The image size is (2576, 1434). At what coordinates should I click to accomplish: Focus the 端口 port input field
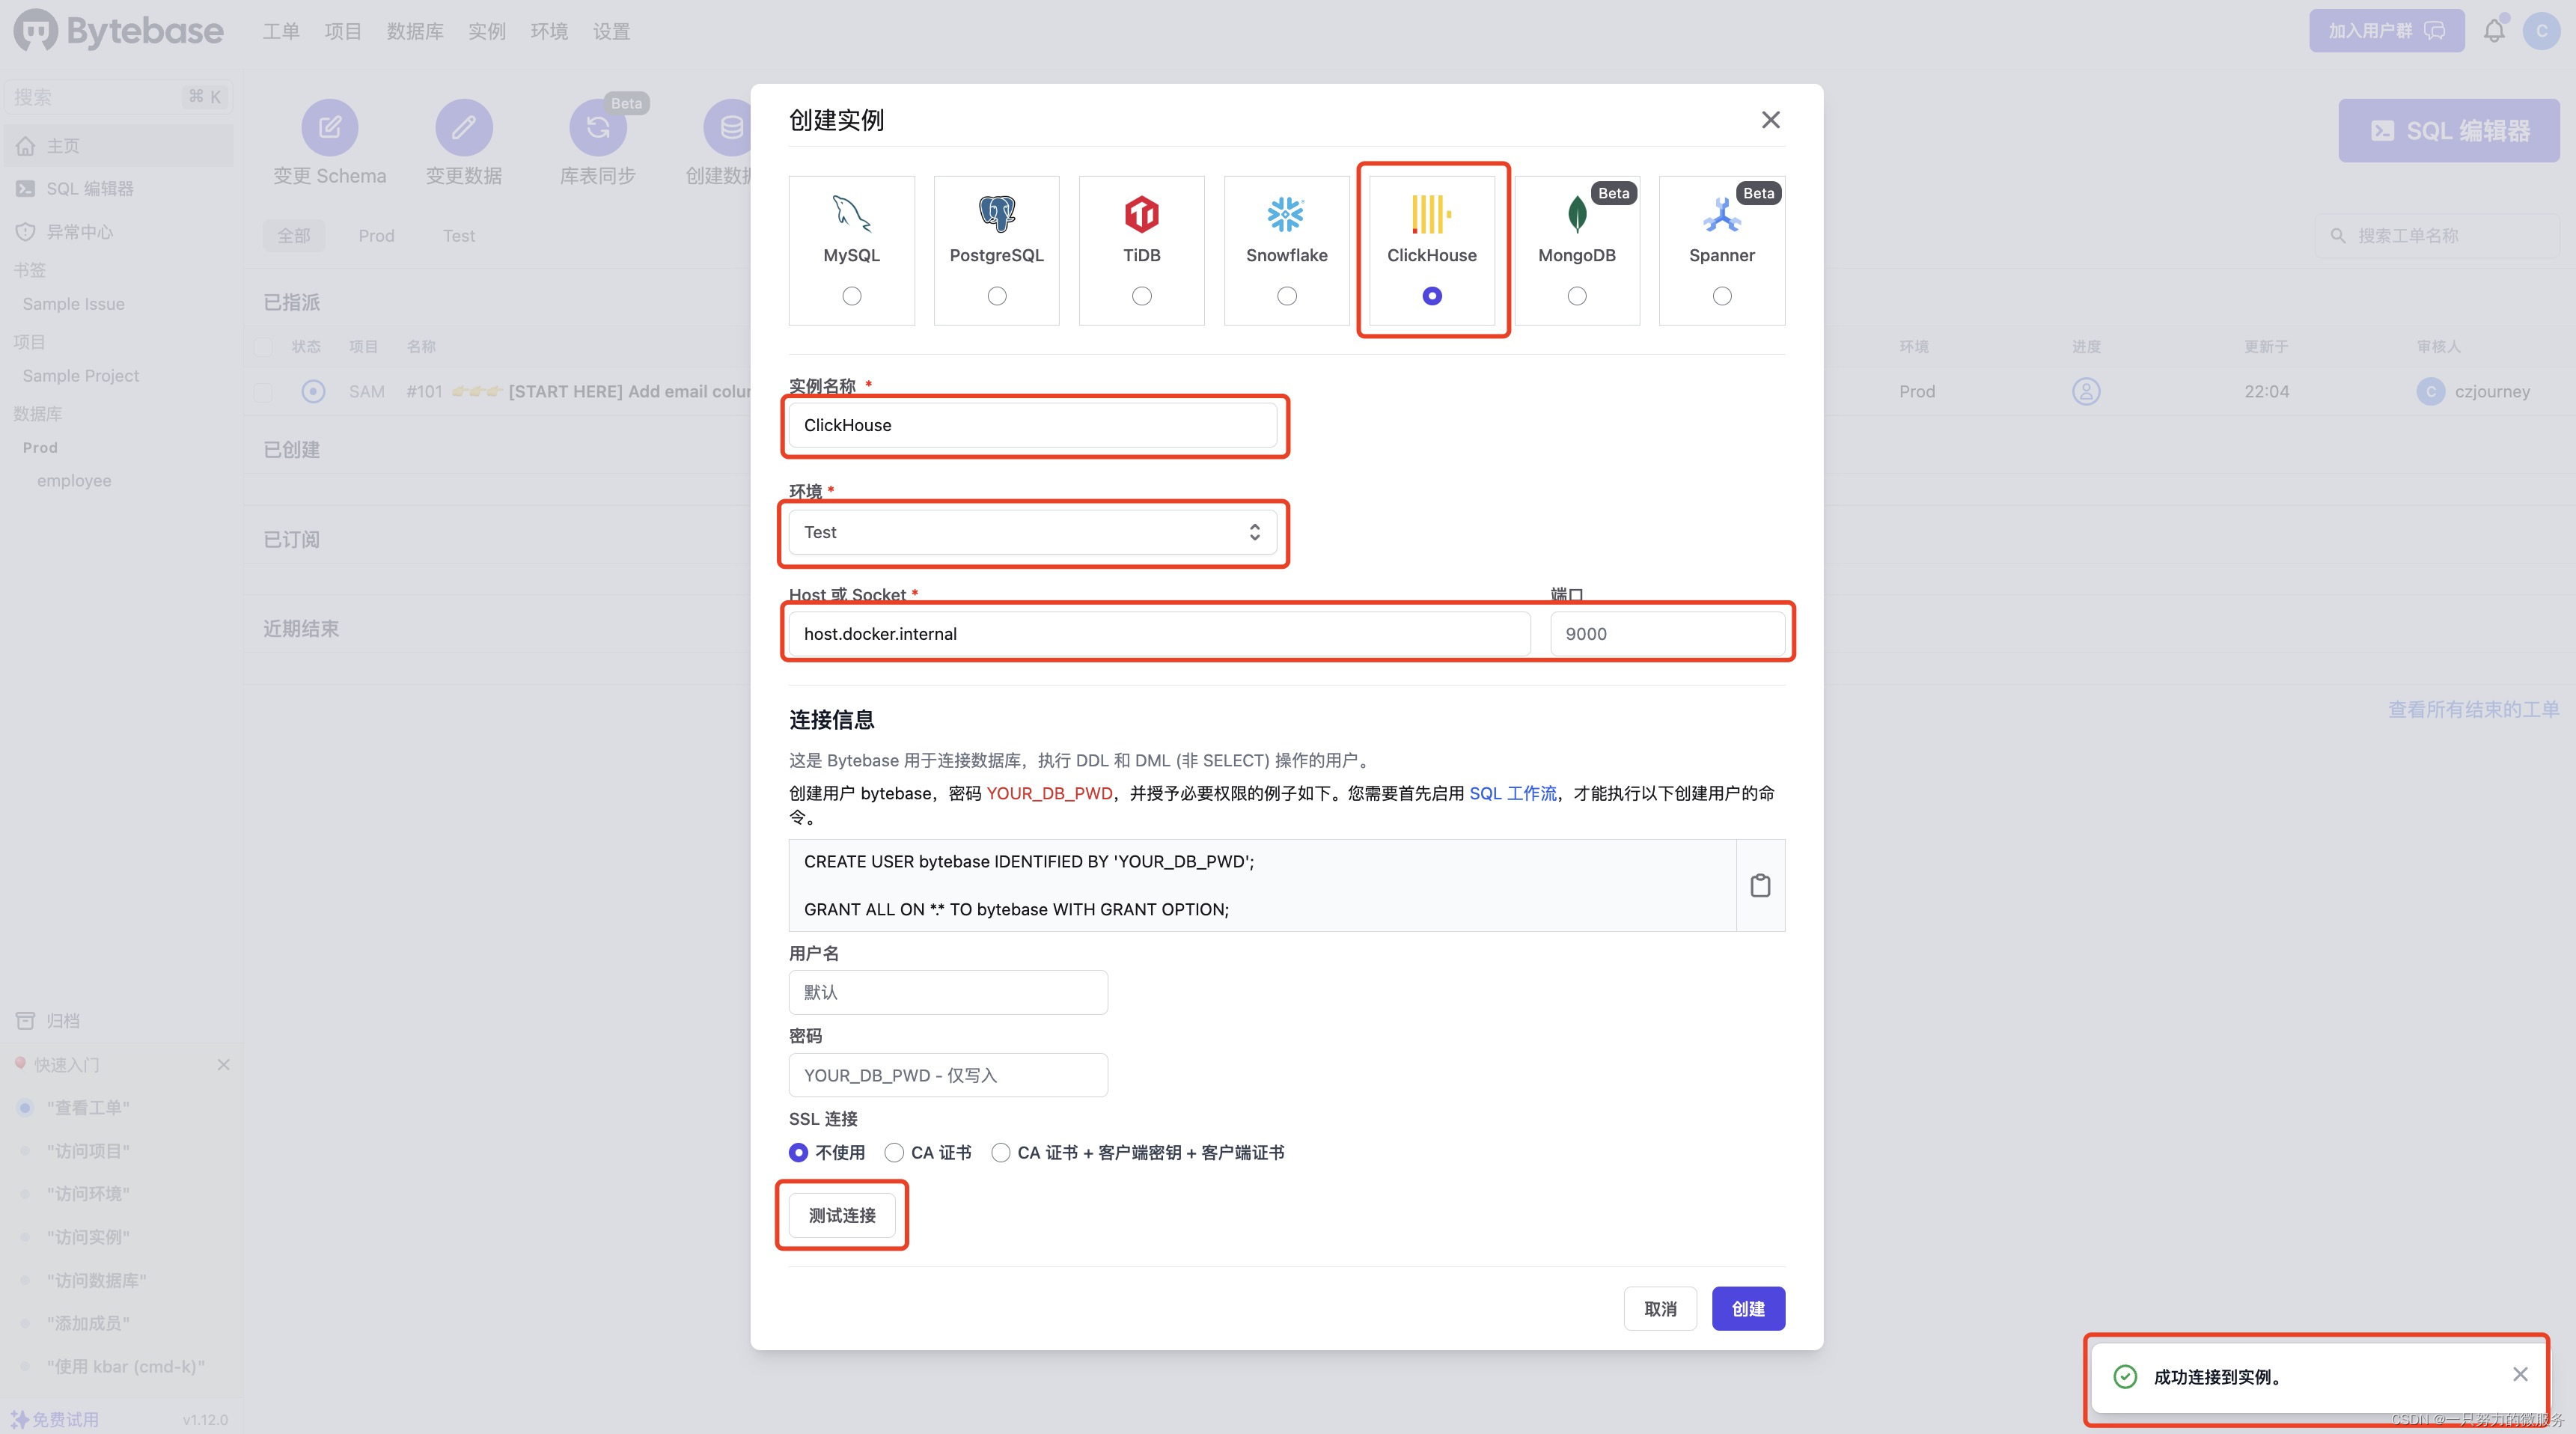click(x=1667, y=633)
